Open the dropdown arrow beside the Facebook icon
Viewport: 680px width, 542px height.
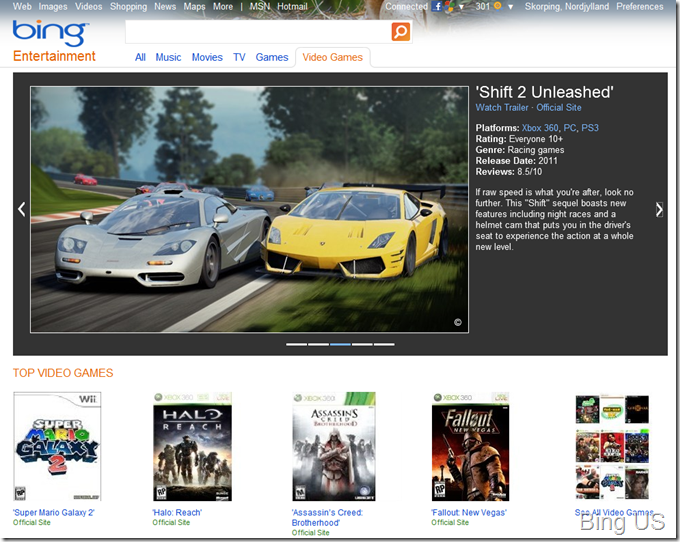[x=461, y=7]
